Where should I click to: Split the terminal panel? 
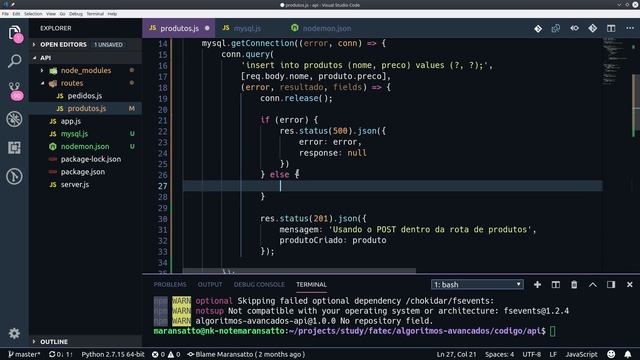(556, 284)
